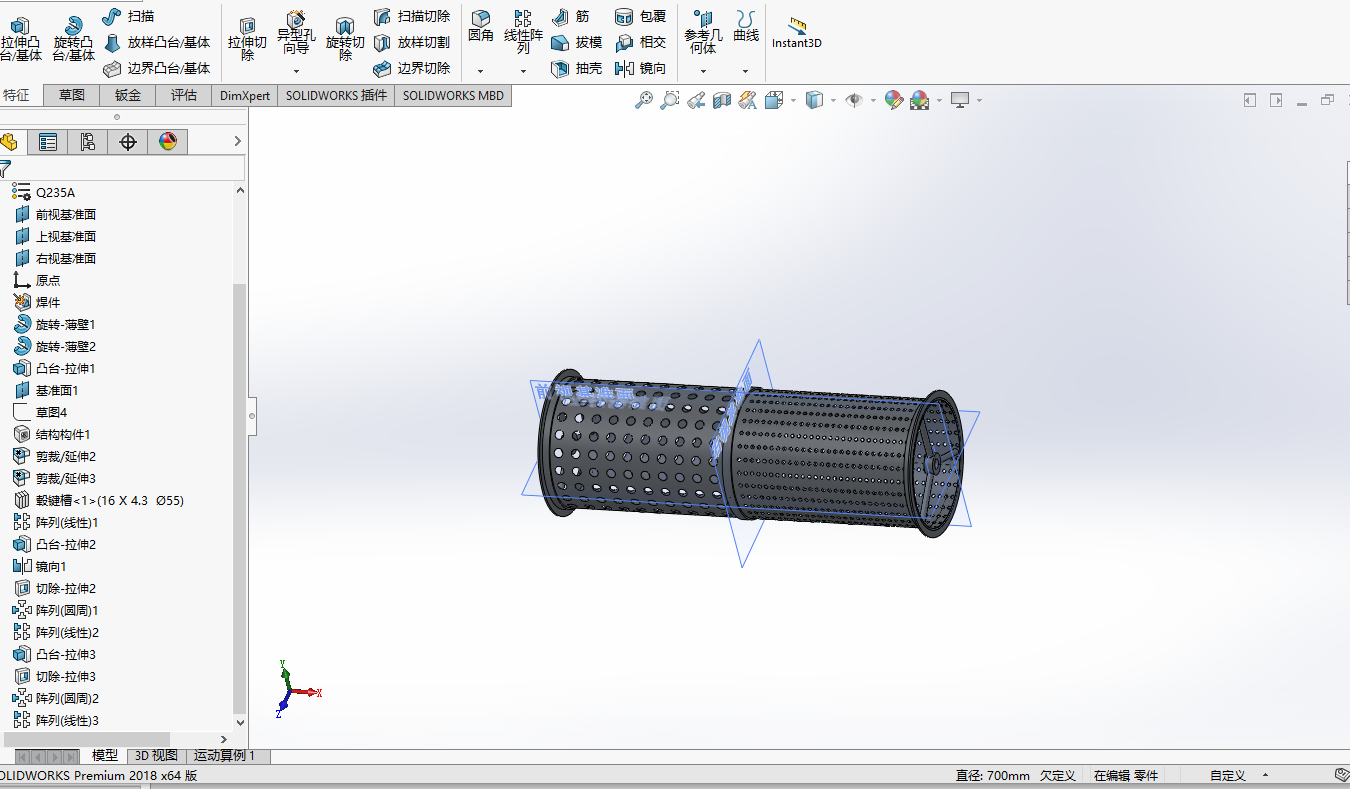Click the Dynamic Annotation Views icon

[x=747, y=100]
